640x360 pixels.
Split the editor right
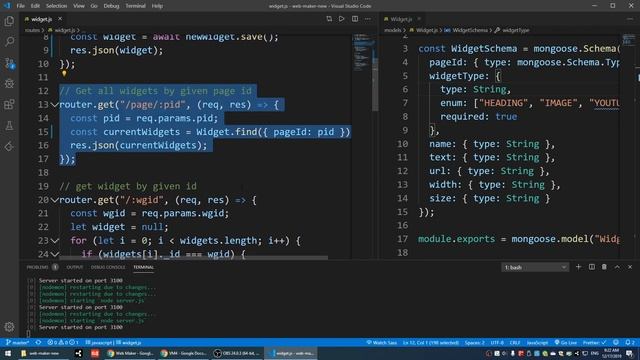pyautogui.click(x=355, y=19)
